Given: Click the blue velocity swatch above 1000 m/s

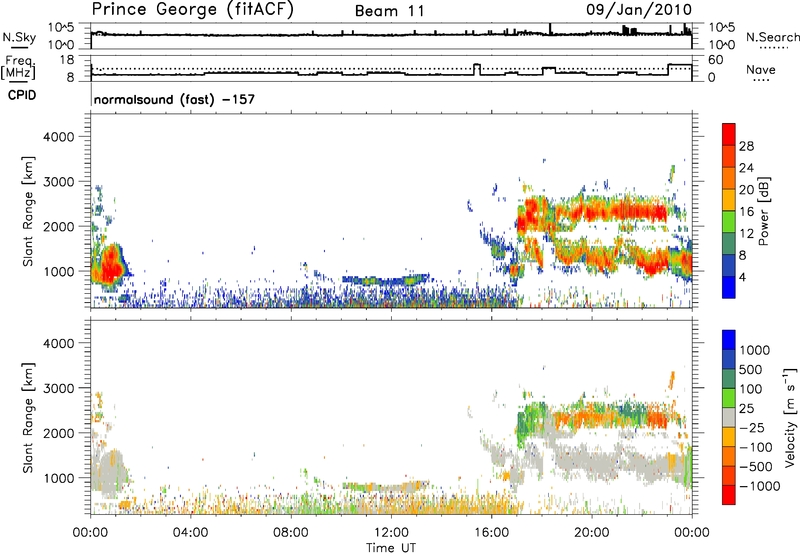Looking at the screenshot, I should 729,340.
